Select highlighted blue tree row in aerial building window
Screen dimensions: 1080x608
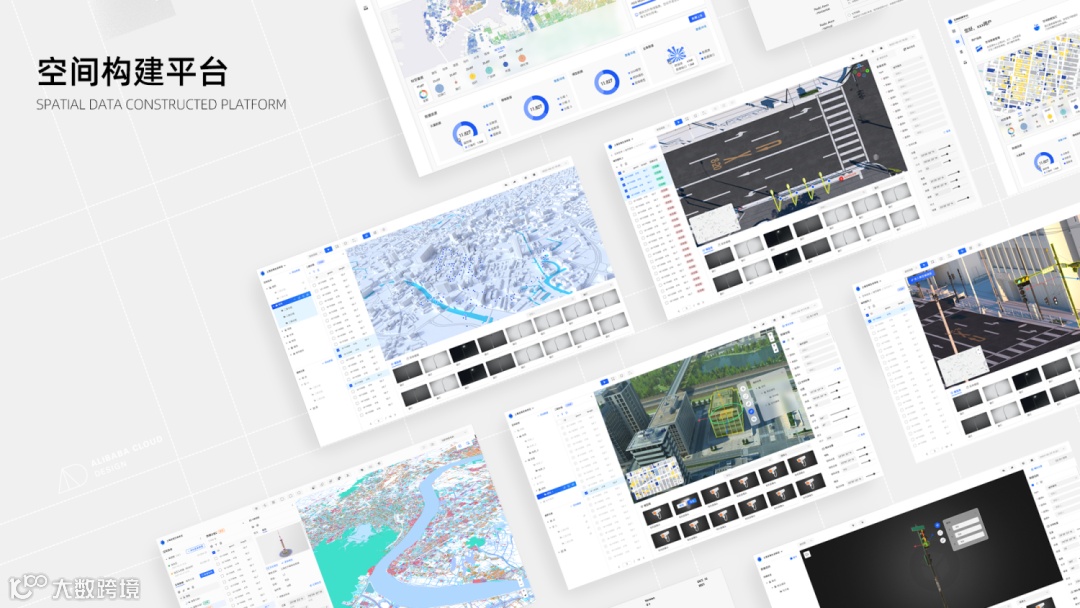[559, 490]
